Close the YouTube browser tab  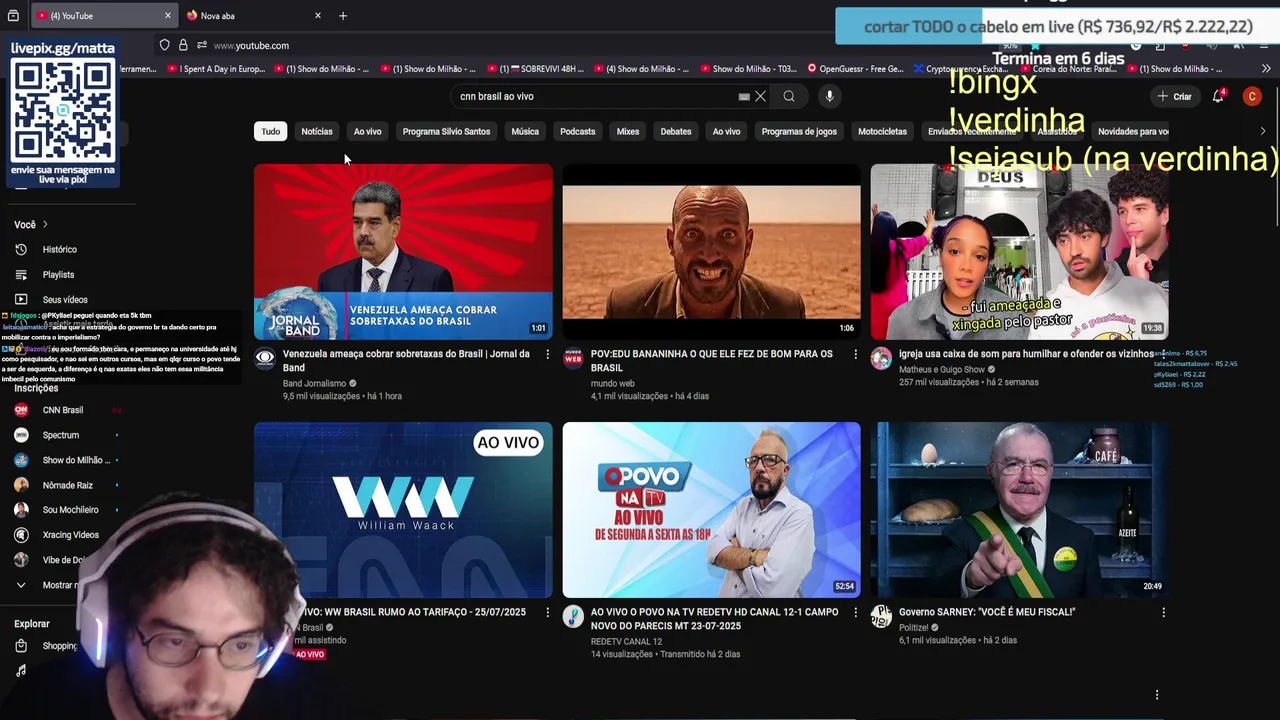[168, 16]
